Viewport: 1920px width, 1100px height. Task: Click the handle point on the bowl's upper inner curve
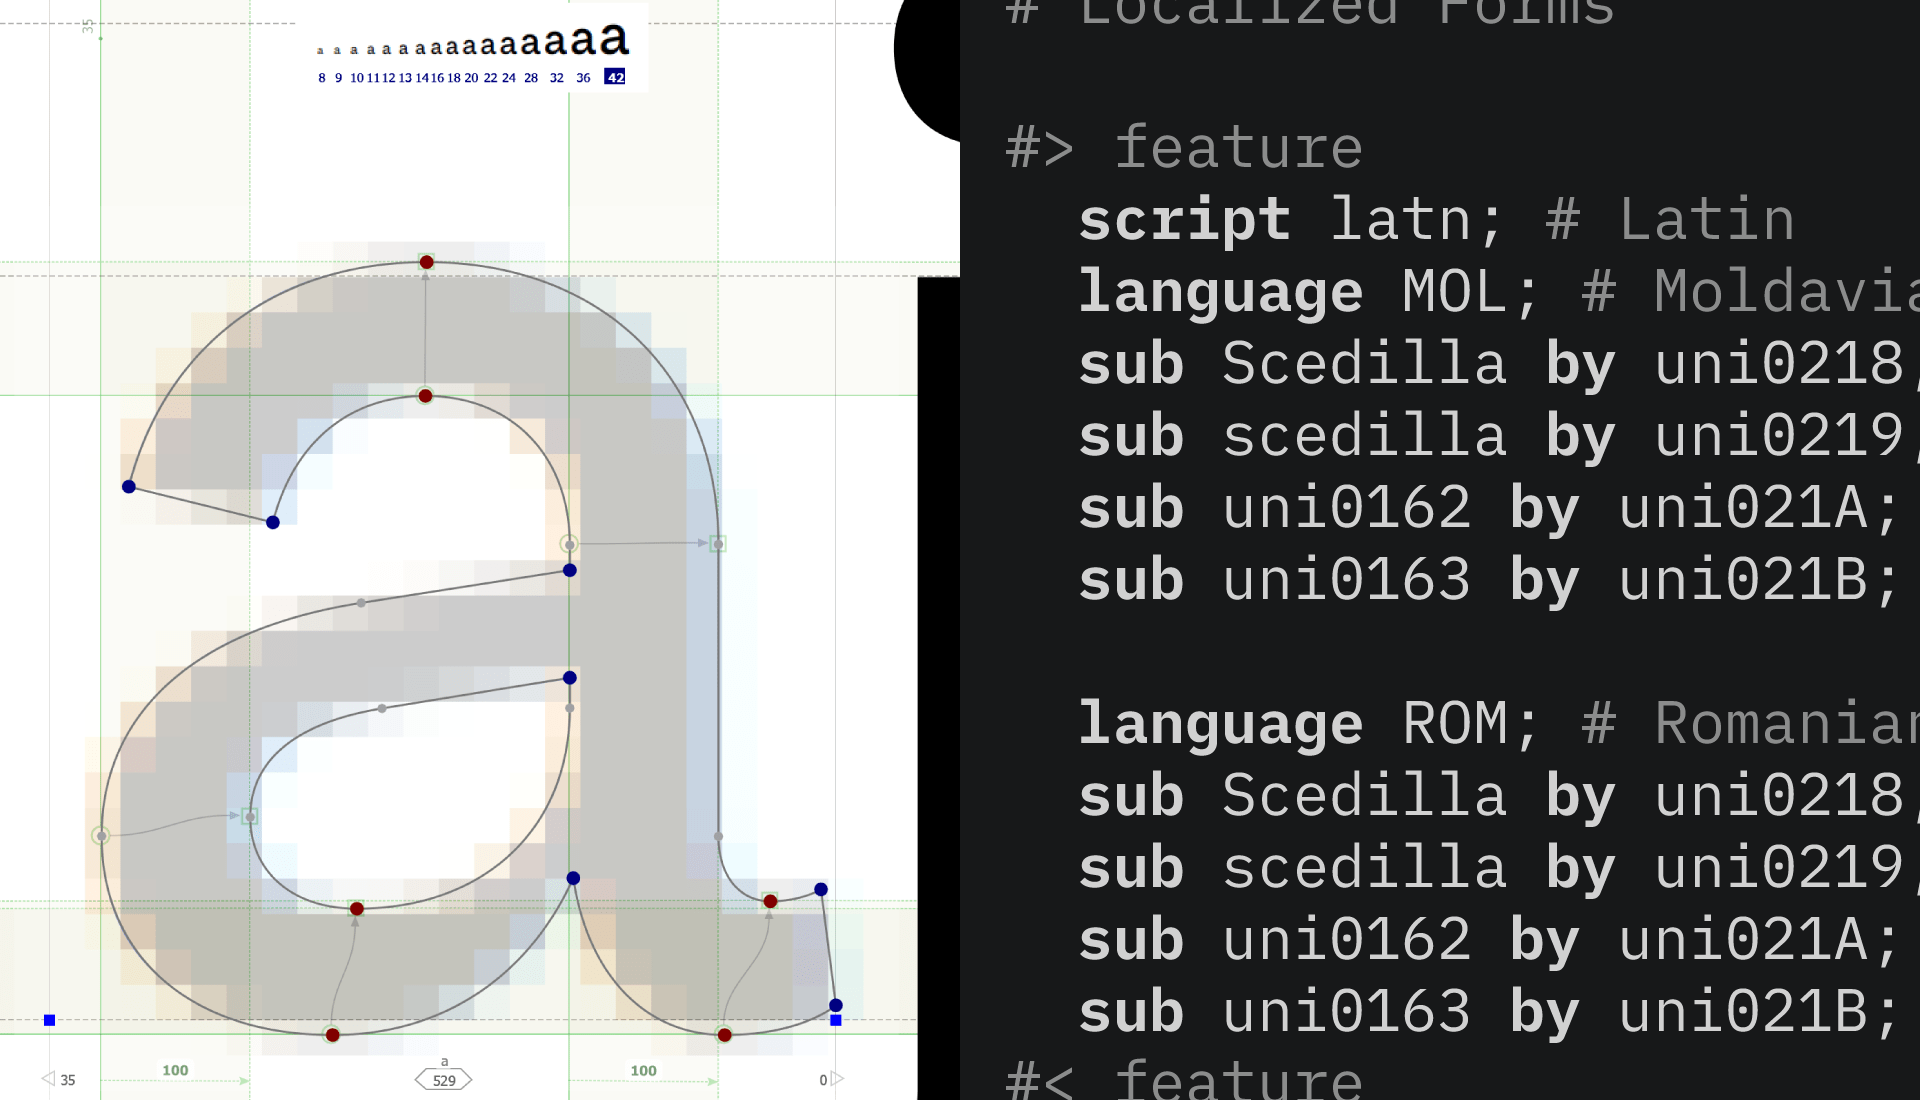pyautogui.click(x=382, y=708)
